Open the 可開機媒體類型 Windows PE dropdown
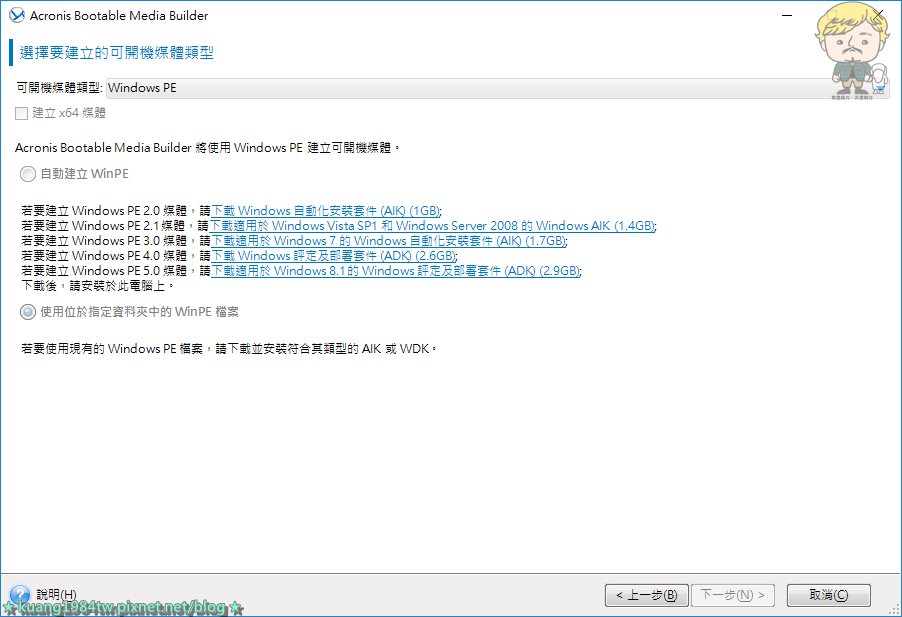 (498, 88)
